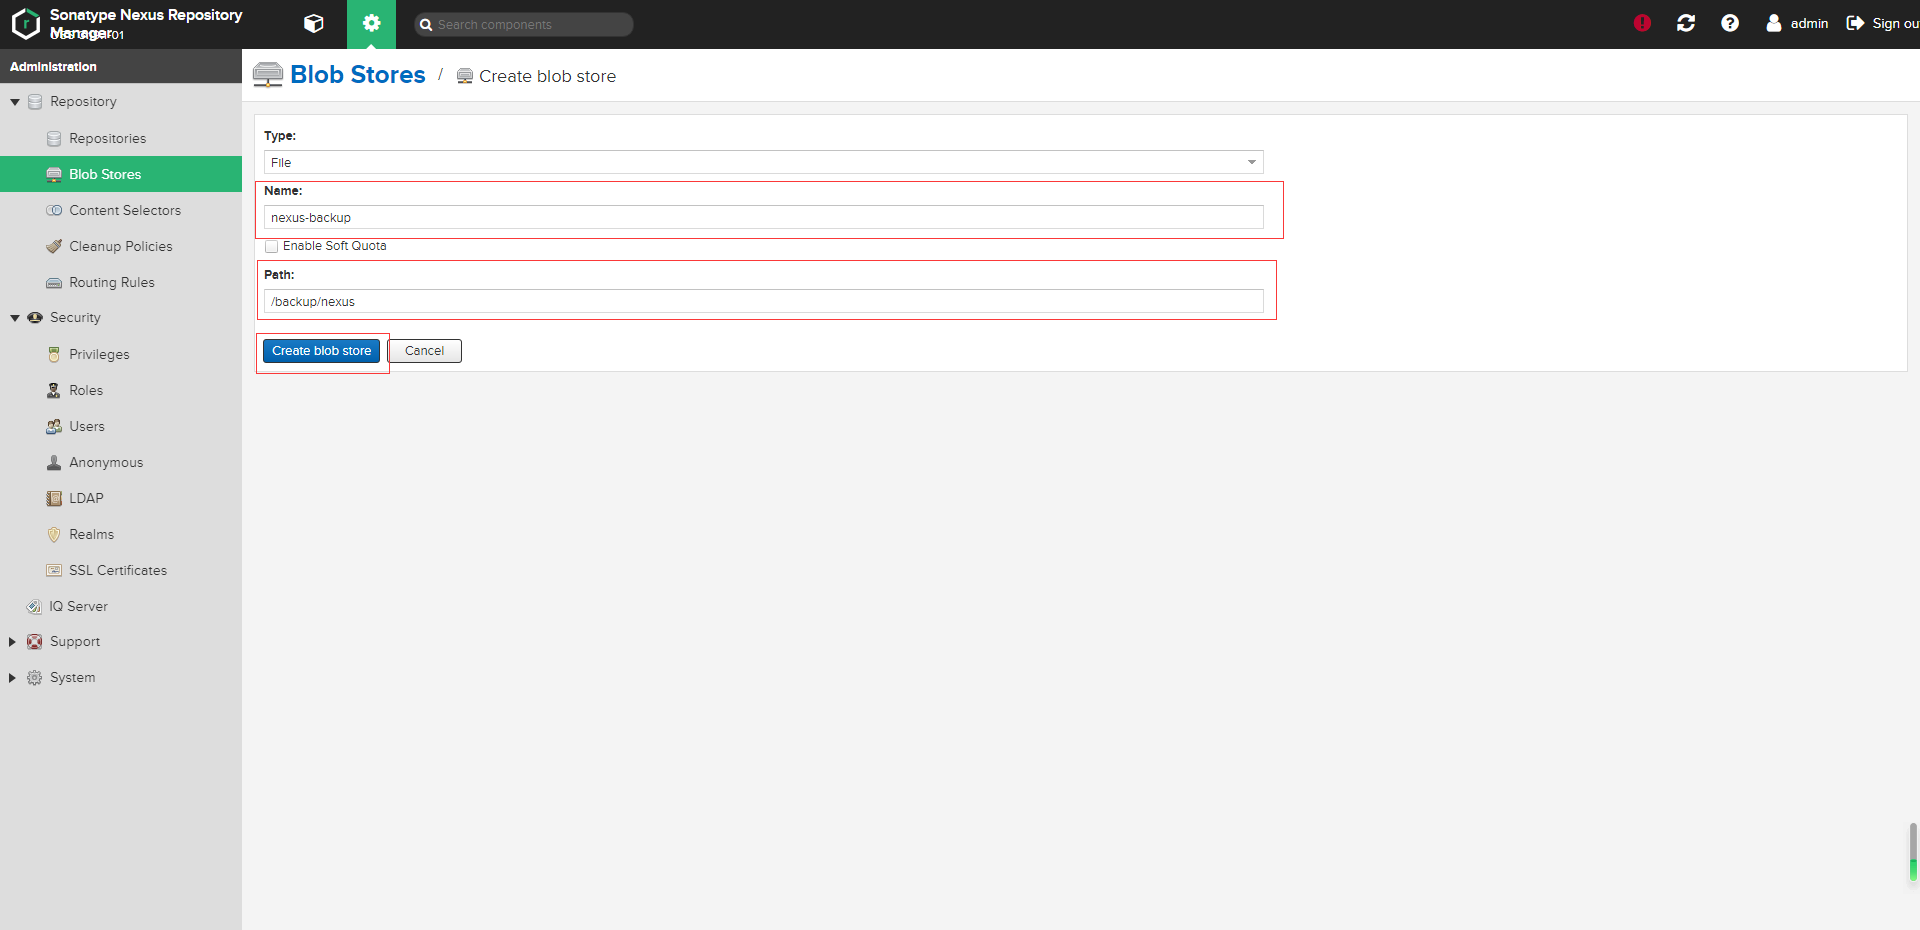Enable the Soft Quota checkbox

pyautogui.click(x=272, y=246)
